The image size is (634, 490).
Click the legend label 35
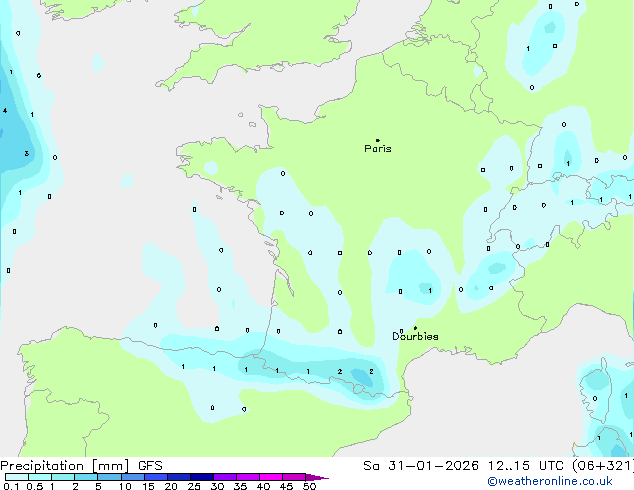point(240,486)
